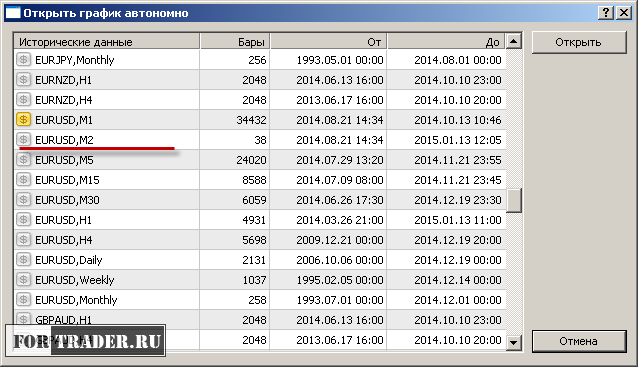Select the EURUSD,Daily row
This screenshot has height=367, width=638.
click(x=260, y=260)
